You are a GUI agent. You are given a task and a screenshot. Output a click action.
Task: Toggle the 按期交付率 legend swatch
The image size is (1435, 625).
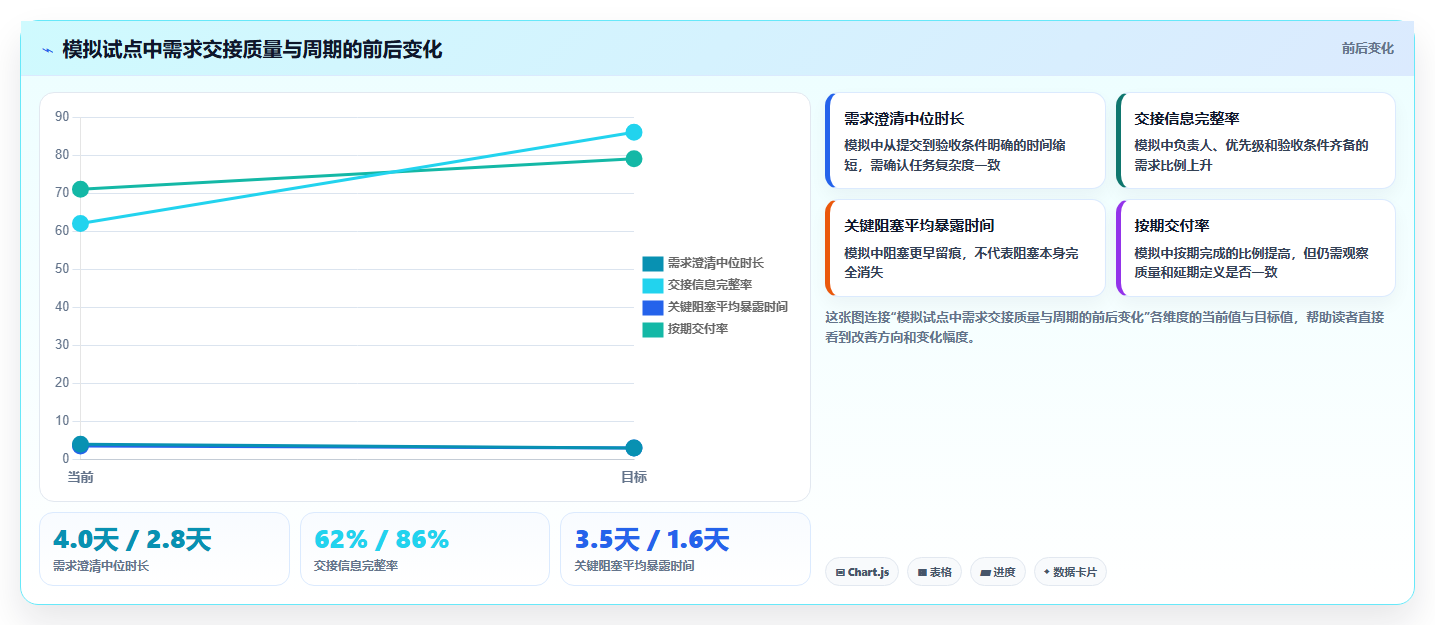[652, 329]
